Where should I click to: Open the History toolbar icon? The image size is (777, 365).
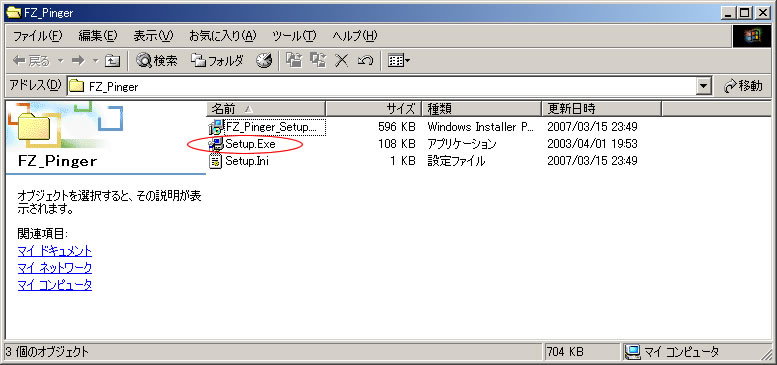click(x=264, y=61)
